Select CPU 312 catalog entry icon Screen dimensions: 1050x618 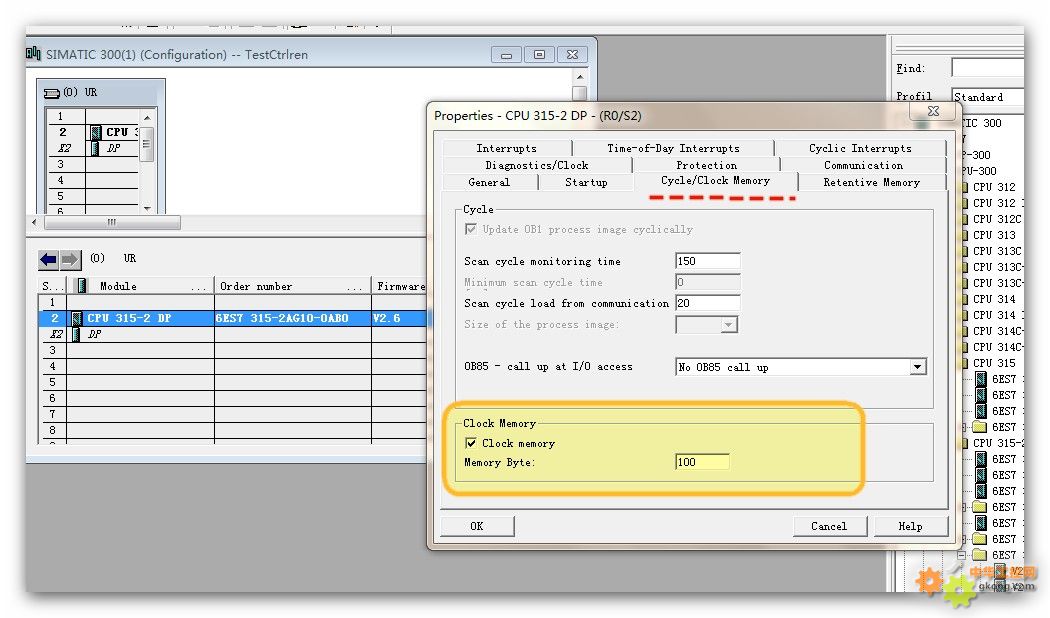coord(965,187)
